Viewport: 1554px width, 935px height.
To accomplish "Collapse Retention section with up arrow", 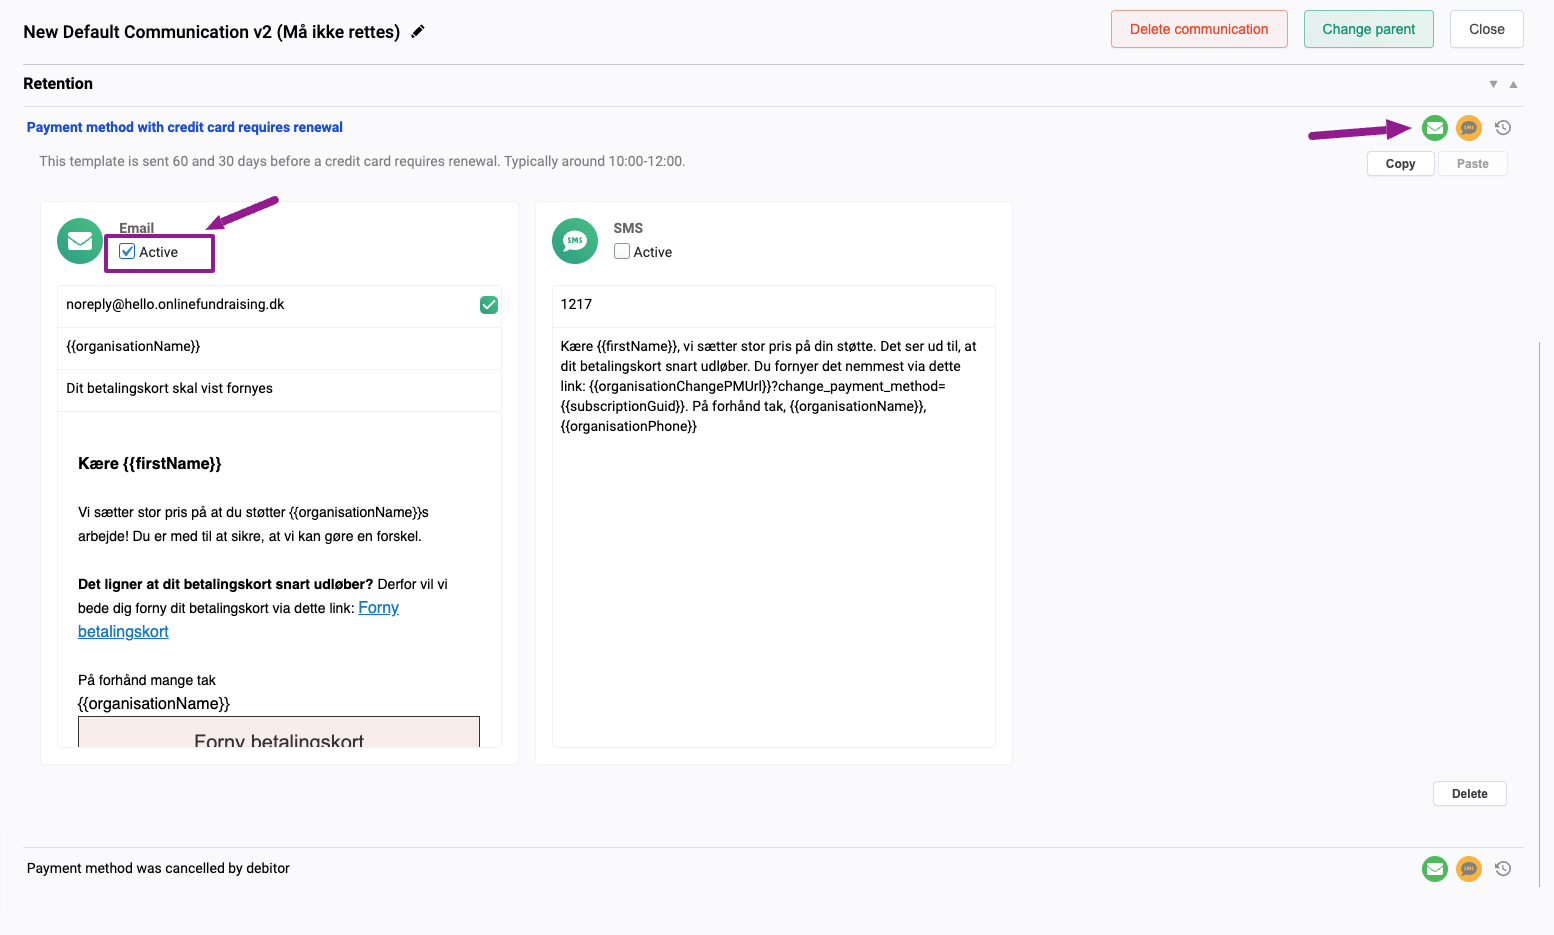I will coord(1514,85).
